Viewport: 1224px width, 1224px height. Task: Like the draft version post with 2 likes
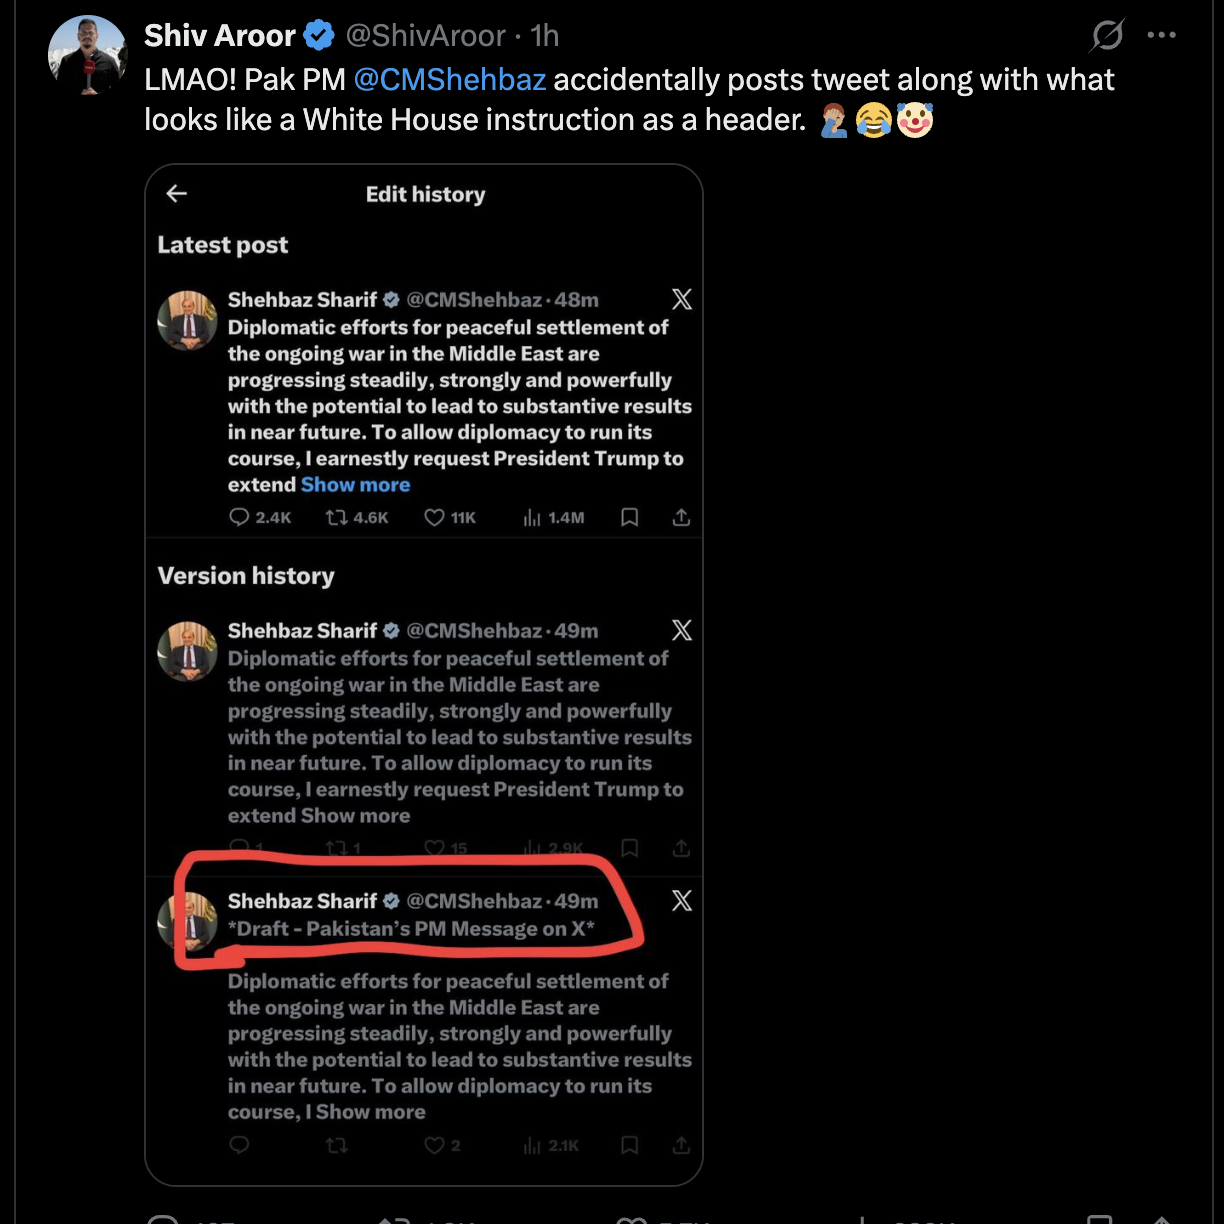coord(434,1145)
